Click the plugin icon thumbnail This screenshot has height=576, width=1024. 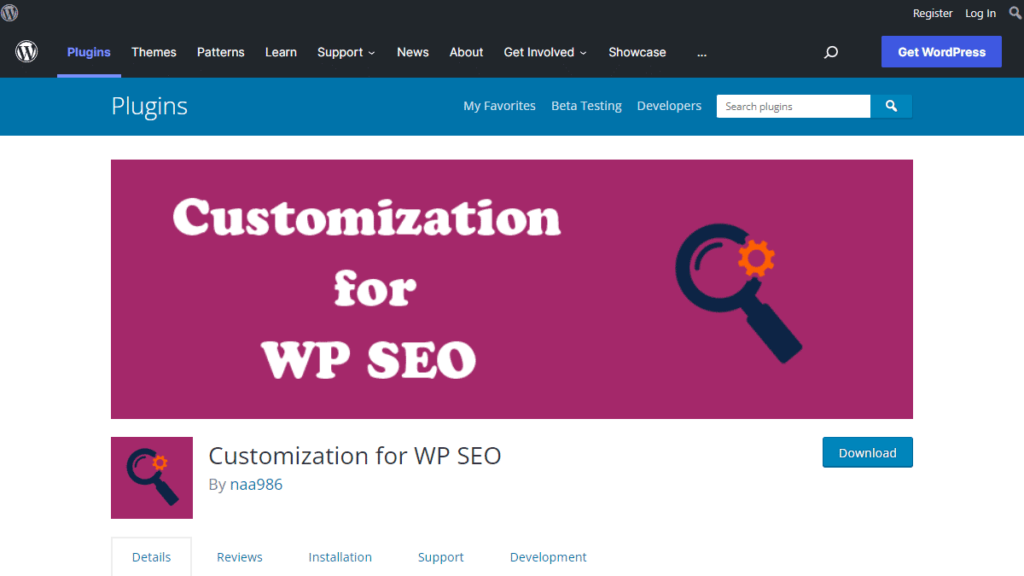coord(152,477)
